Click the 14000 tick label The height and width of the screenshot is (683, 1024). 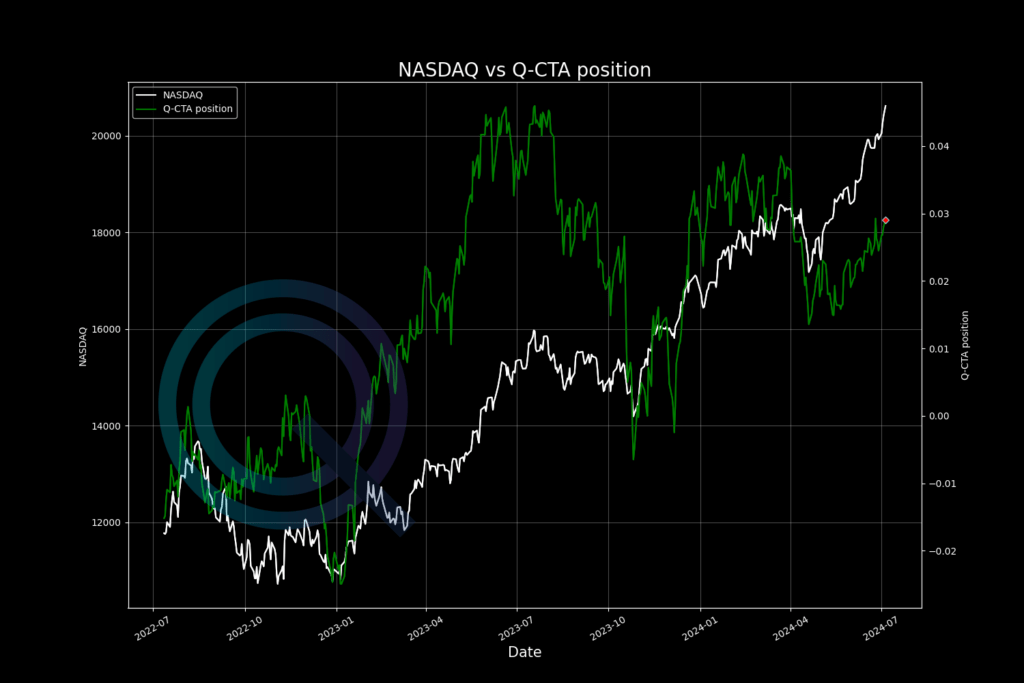click(106, 426)
